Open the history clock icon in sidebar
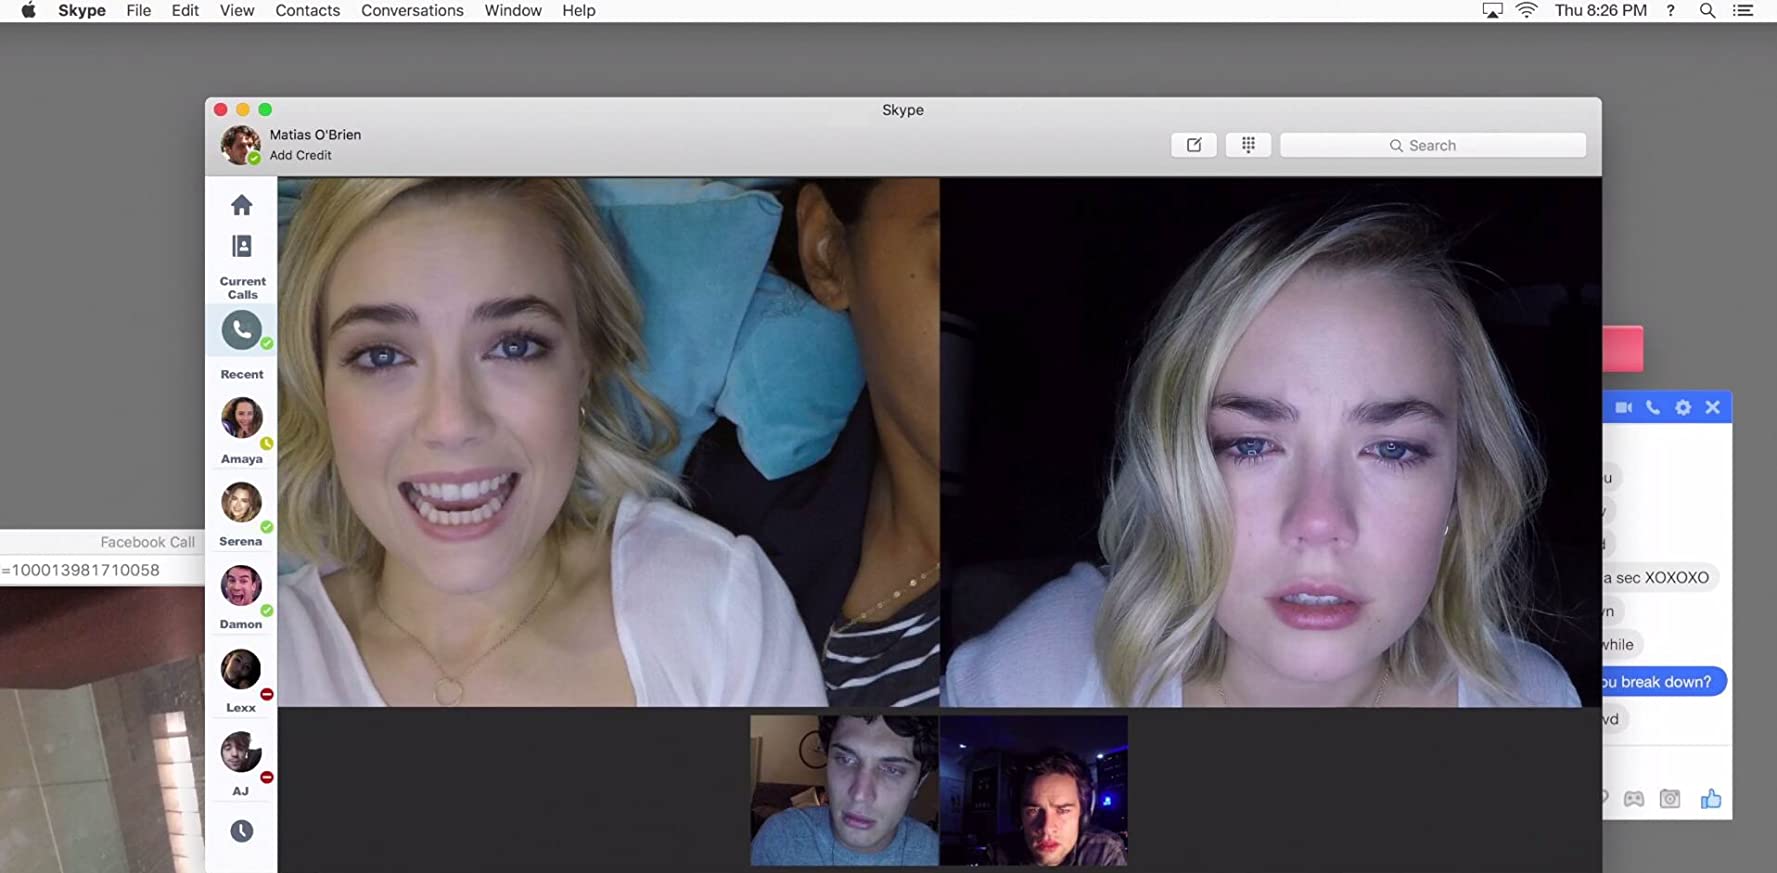 (x=241, y=831)
